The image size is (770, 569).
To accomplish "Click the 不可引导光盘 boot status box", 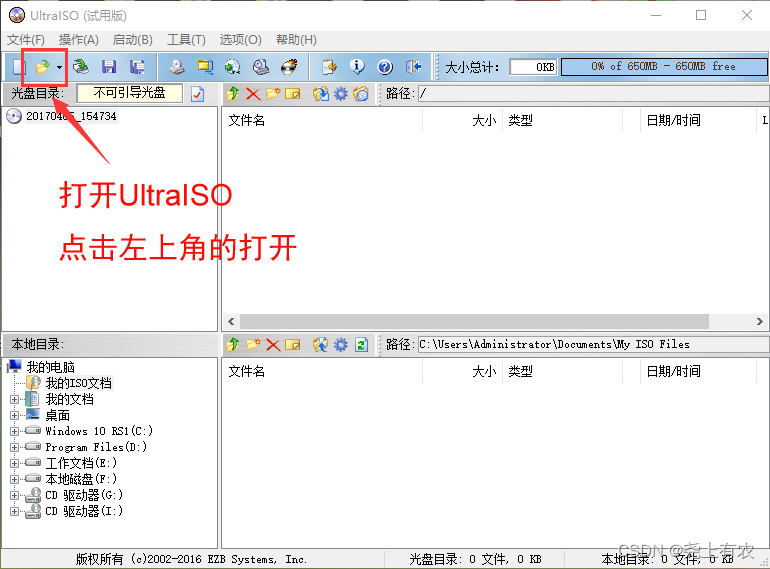I will 130,93.
